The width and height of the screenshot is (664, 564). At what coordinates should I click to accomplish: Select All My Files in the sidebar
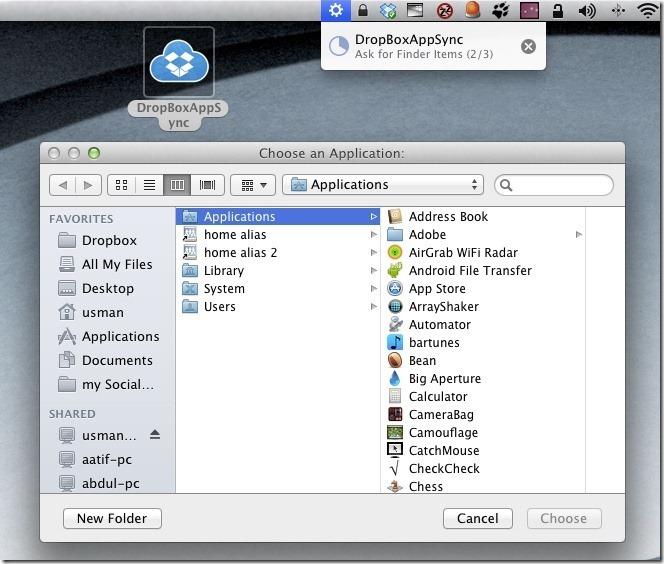tap(105, 265)
